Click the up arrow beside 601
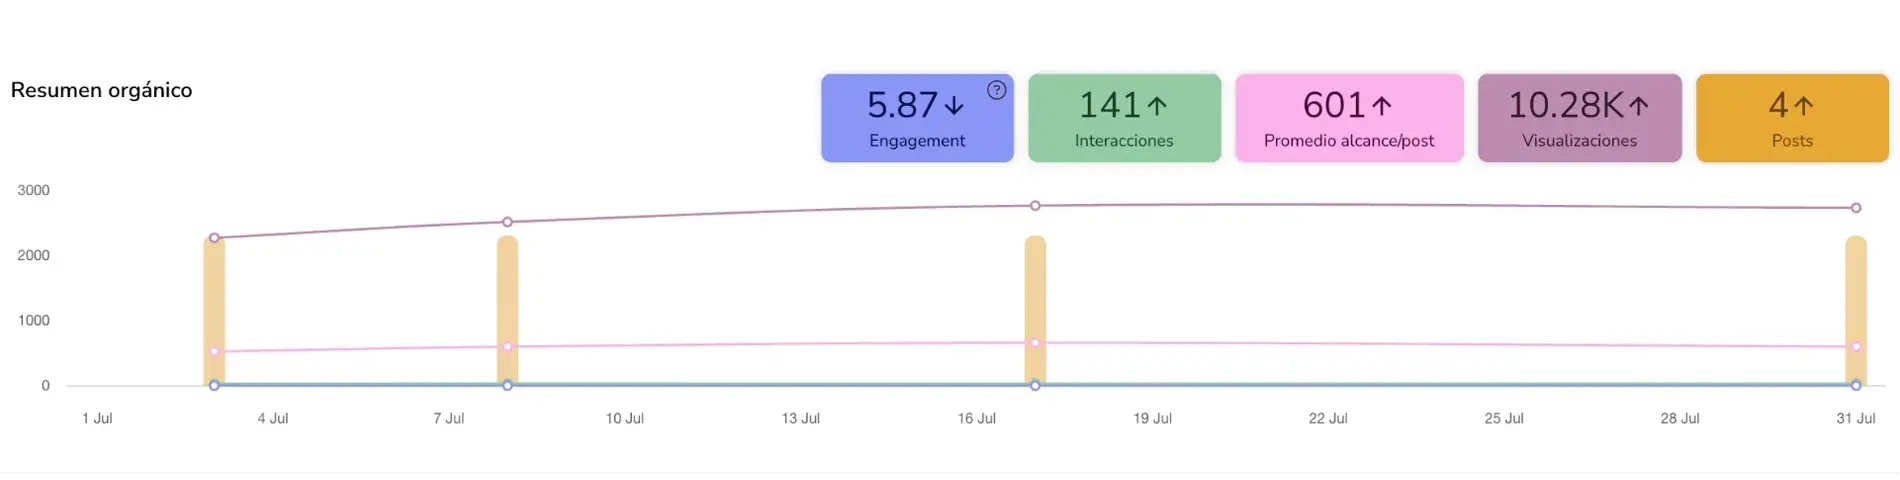This screenshot has height=480, width=1900. point(1382,106)
